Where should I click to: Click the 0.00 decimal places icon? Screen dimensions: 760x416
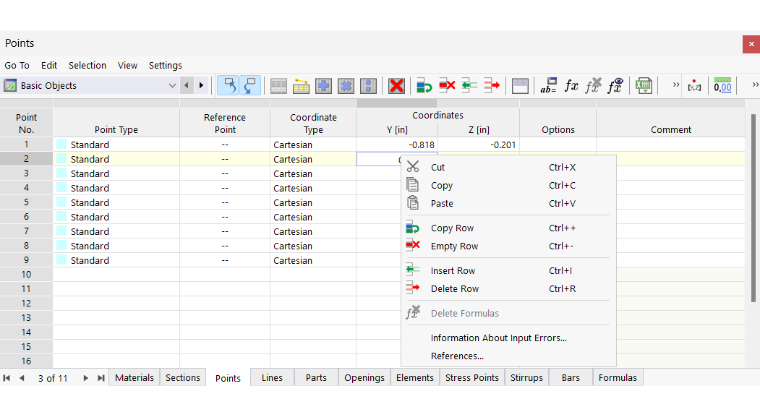point(722,86)
